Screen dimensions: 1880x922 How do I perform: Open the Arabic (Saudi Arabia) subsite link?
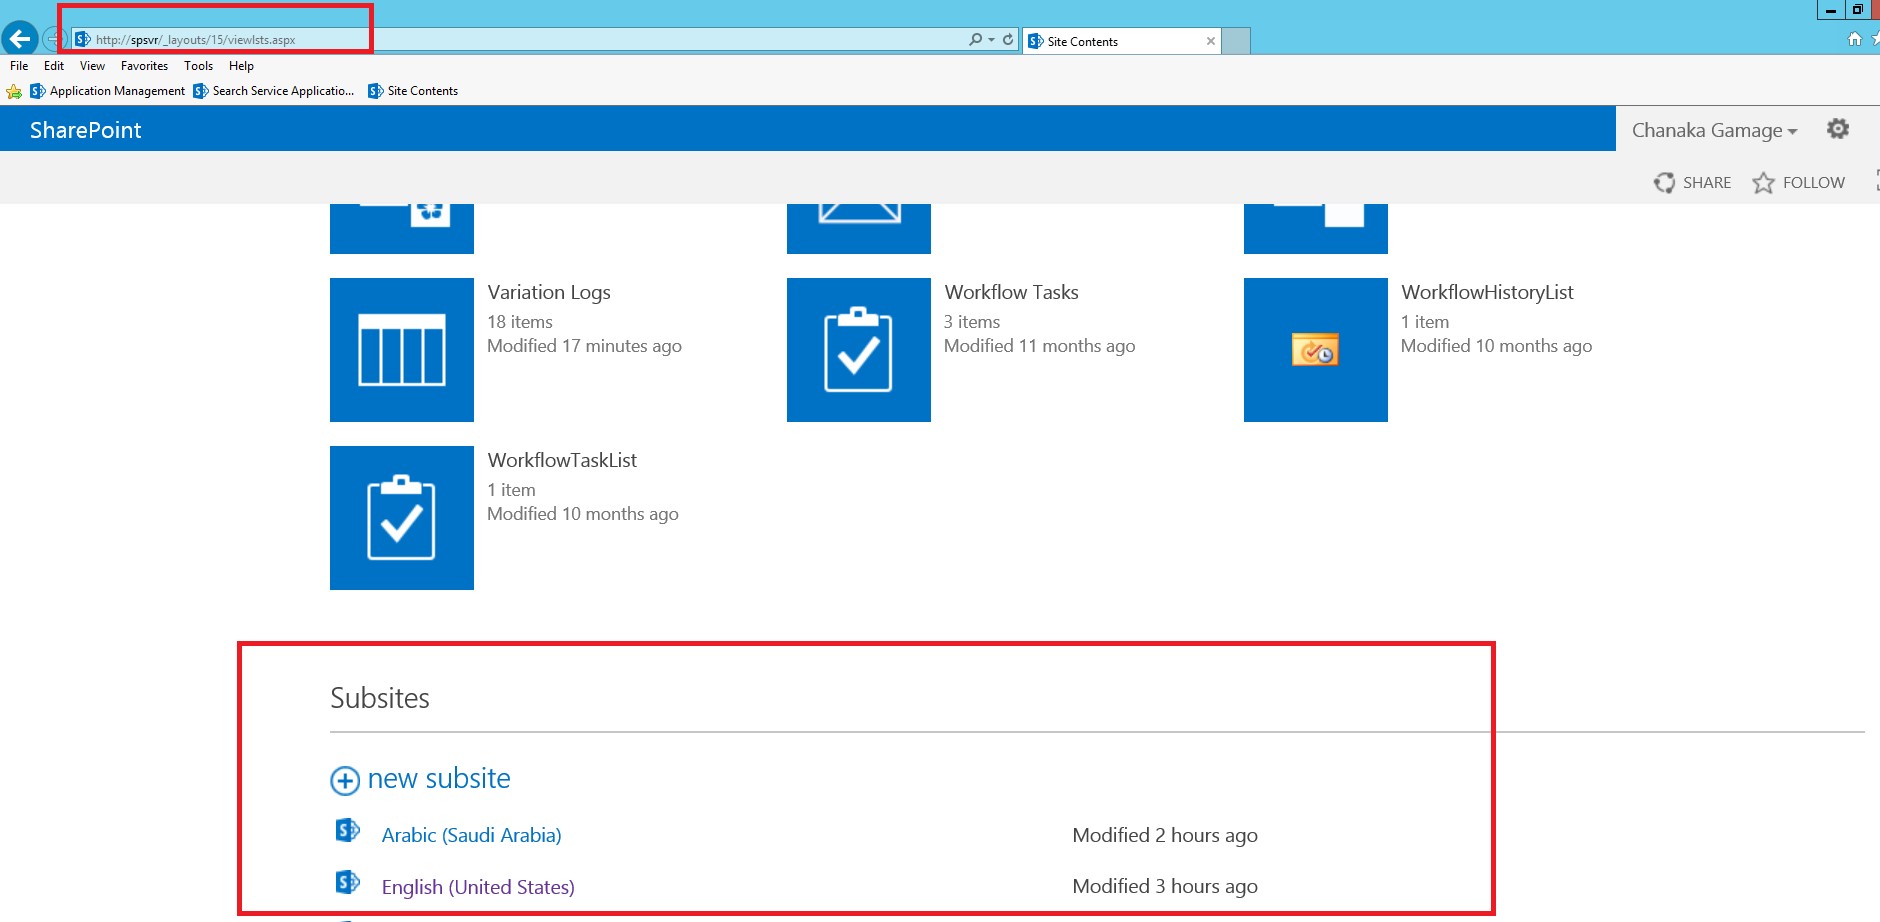point(471,835)
